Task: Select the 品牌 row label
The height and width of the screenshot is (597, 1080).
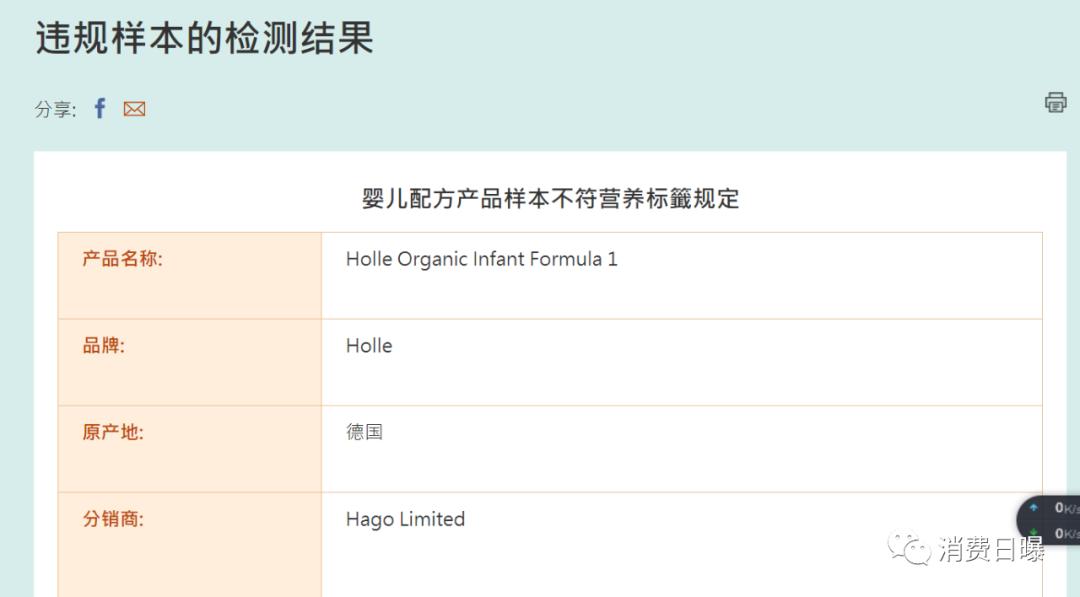Action: [104, 345]
